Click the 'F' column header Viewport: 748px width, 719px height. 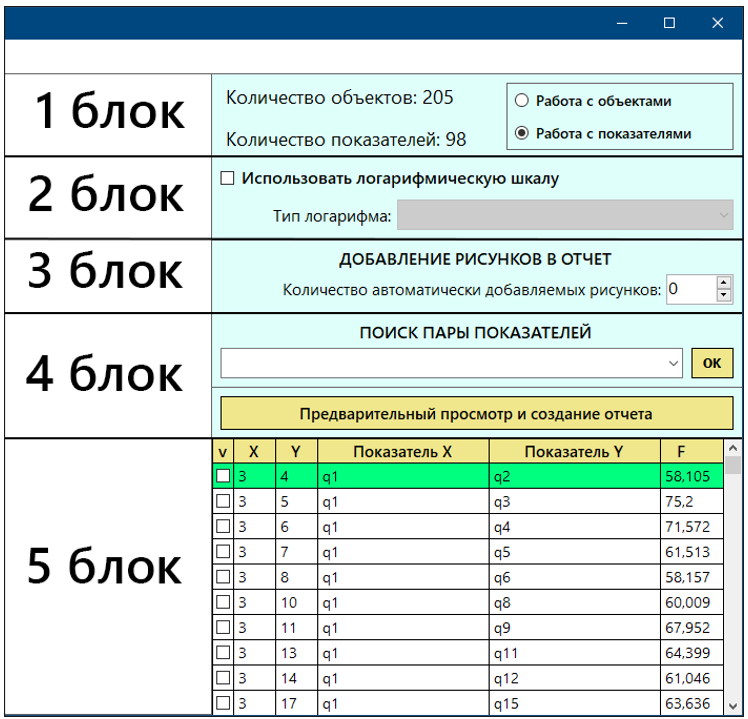692,451
